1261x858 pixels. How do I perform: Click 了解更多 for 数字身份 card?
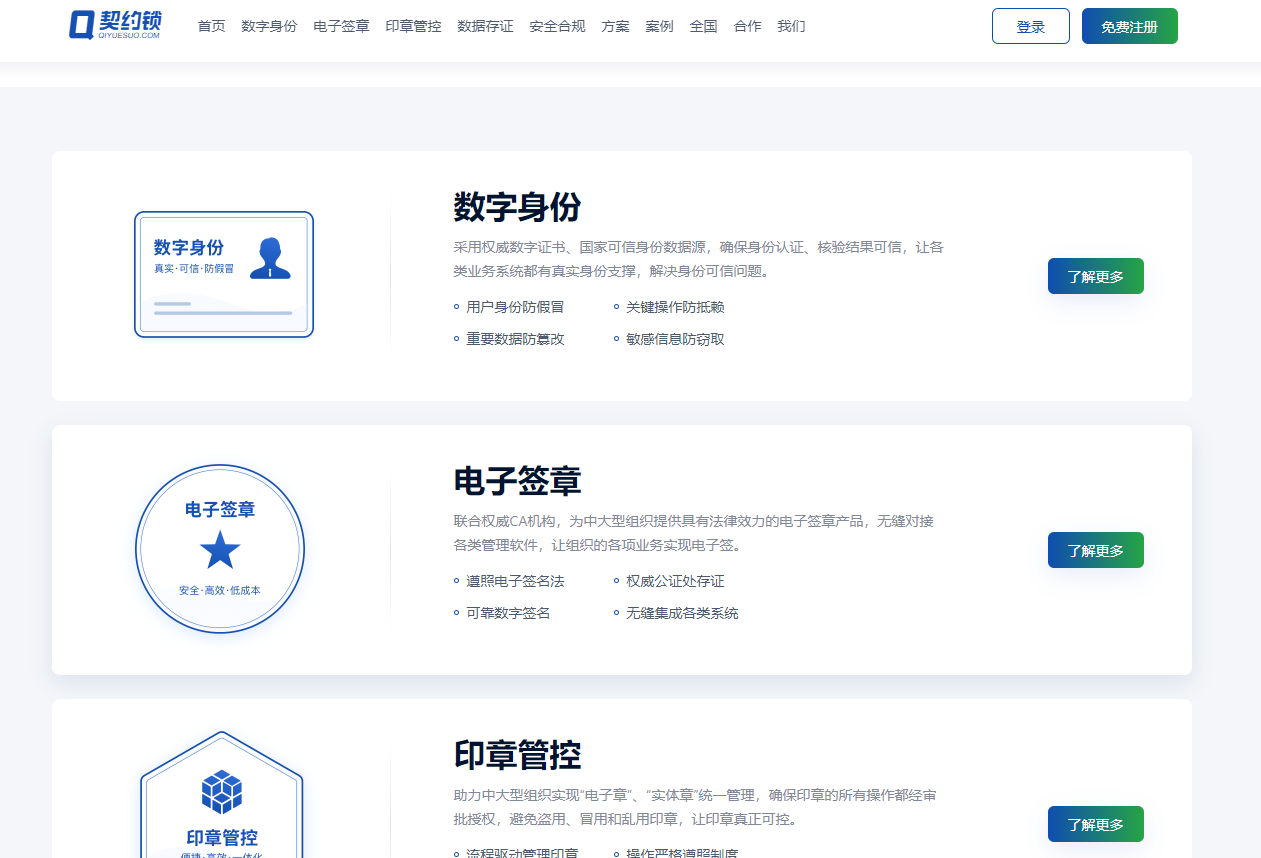coord(1095,276)
